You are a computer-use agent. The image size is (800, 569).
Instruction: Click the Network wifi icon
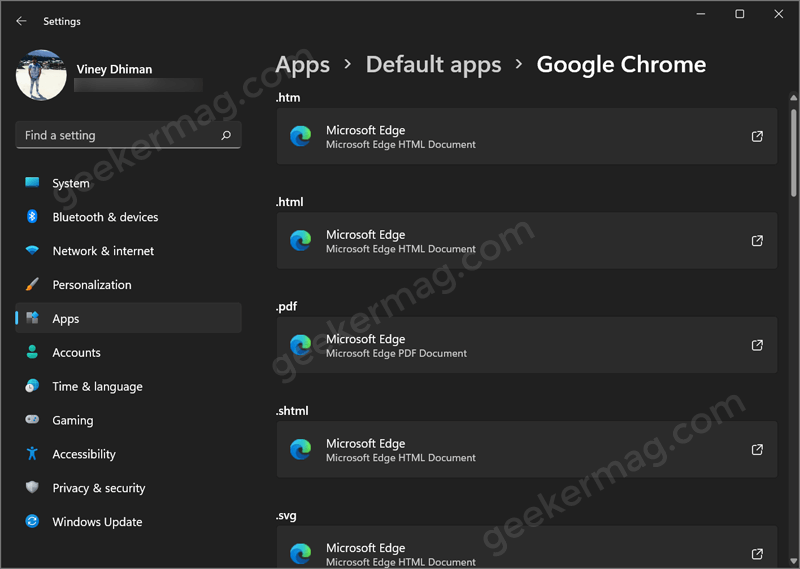coord(32,250)
